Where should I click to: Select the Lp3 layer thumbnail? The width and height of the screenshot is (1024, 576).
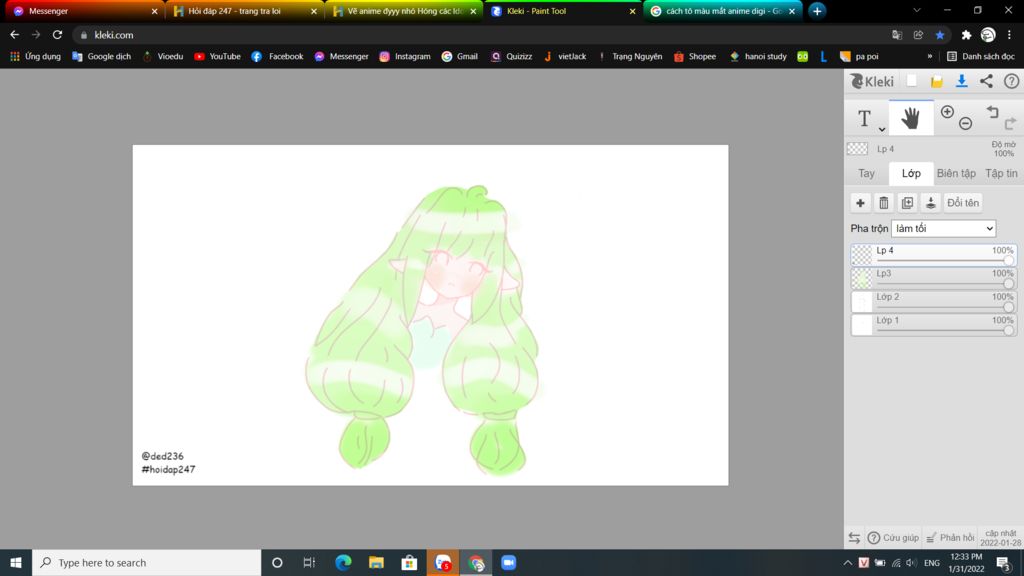862,278
